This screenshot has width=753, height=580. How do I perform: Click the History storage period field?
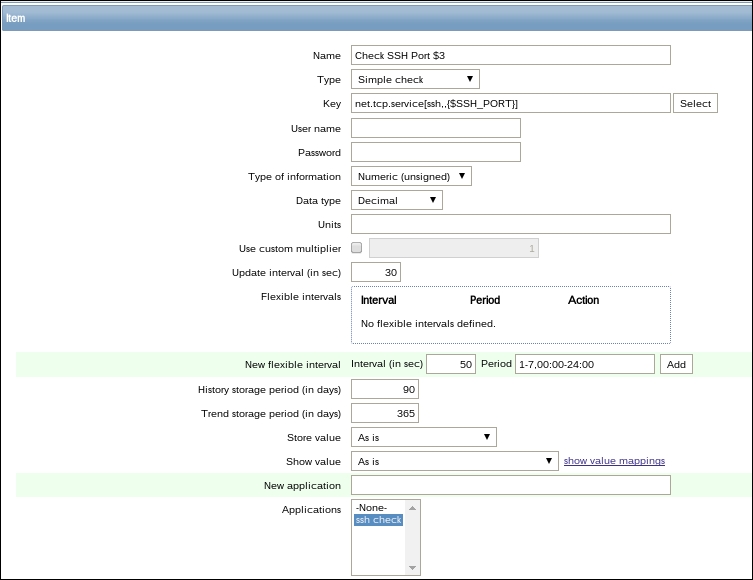(385, 389)
